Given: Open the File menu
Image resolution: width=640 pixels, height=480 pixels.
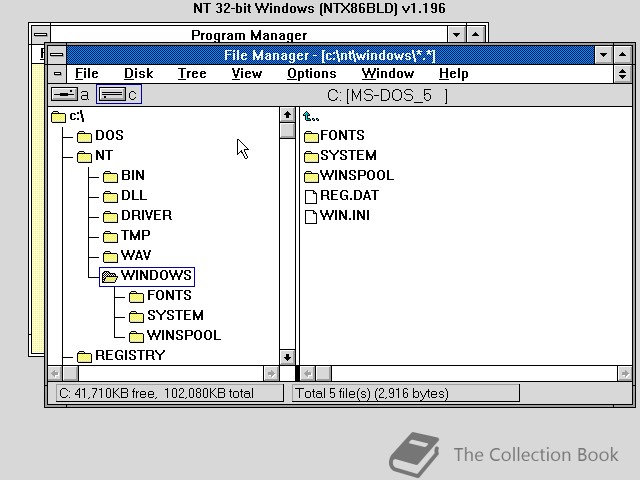Looking at the screenshot, I should click(x=87, y=73).
